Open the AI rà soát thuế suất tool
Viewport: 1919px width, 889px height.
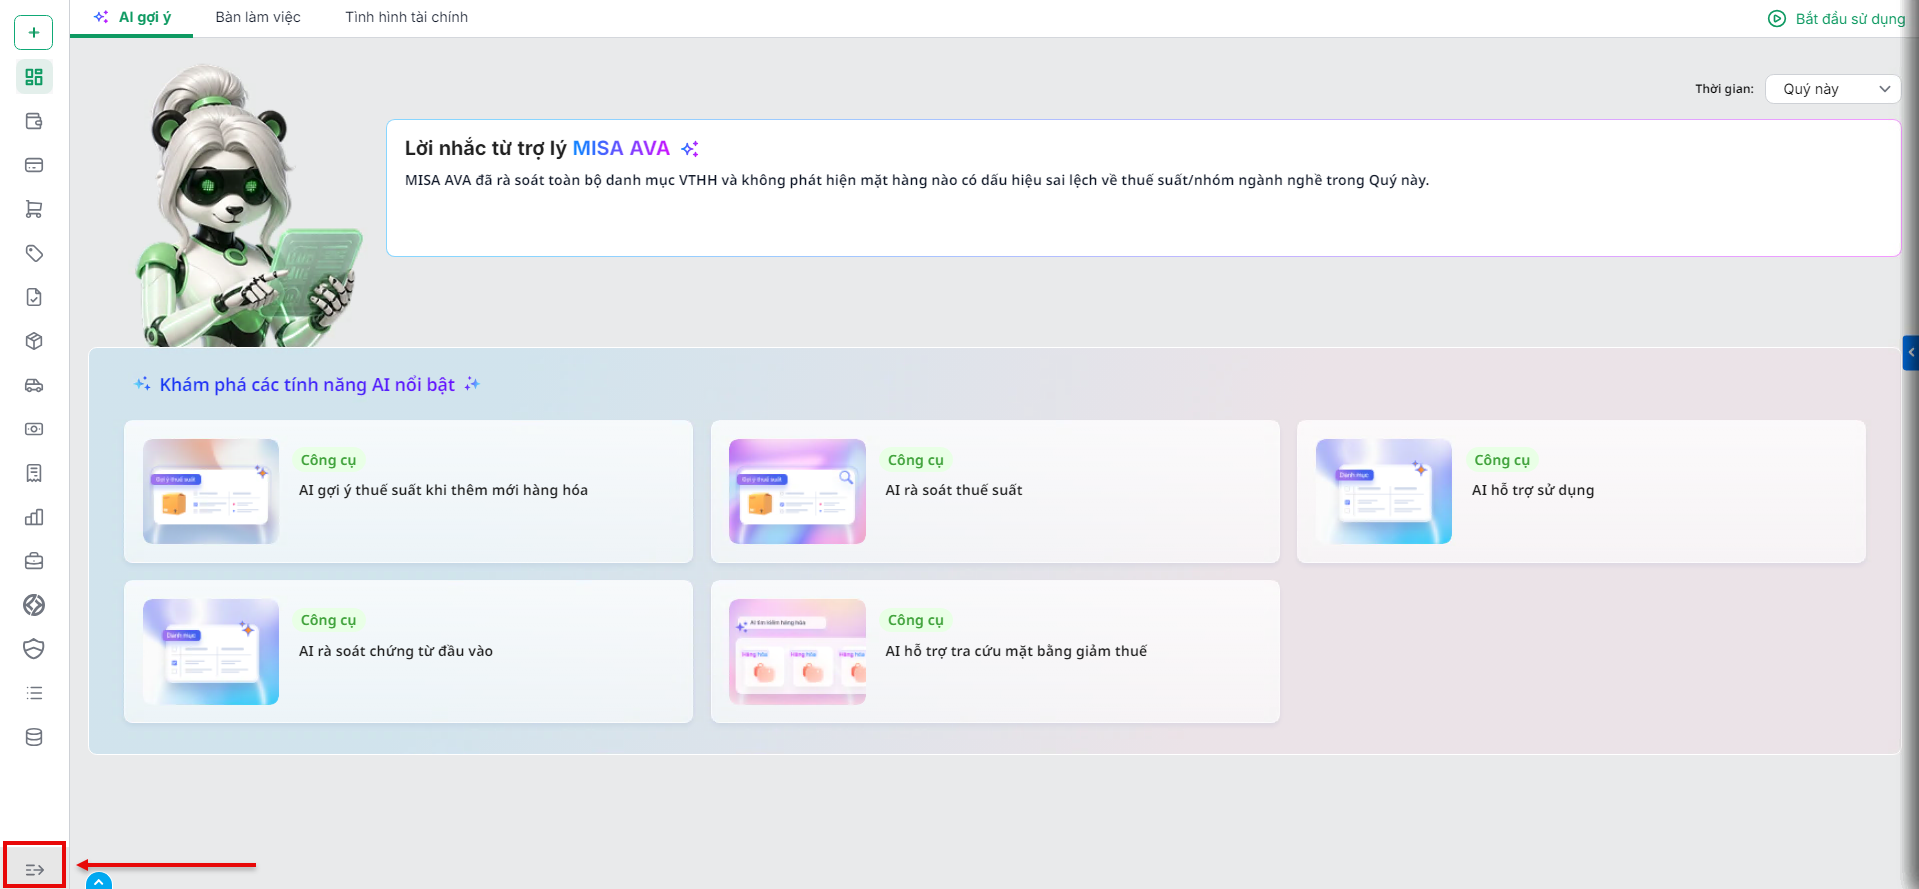tap(995, 491)
